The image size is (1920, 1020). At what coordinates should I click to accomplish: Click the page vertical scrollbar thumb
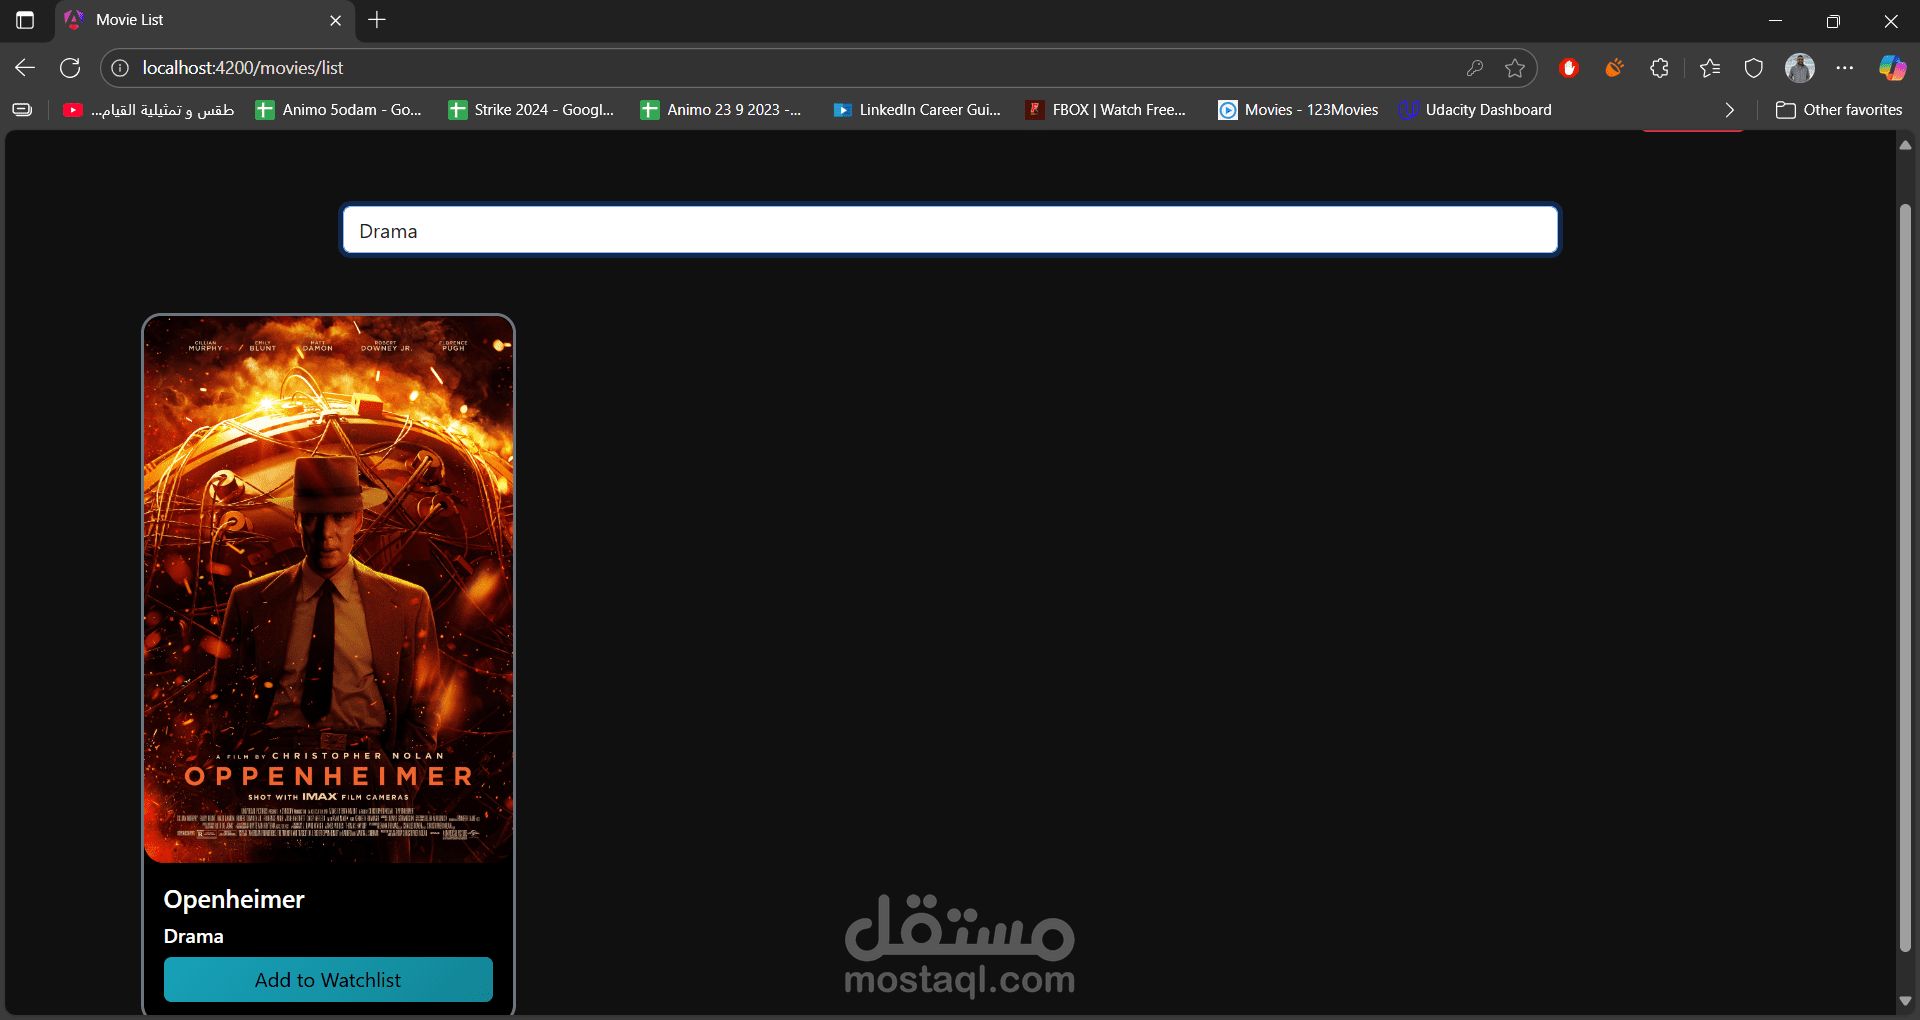(x=1905, y=578)
